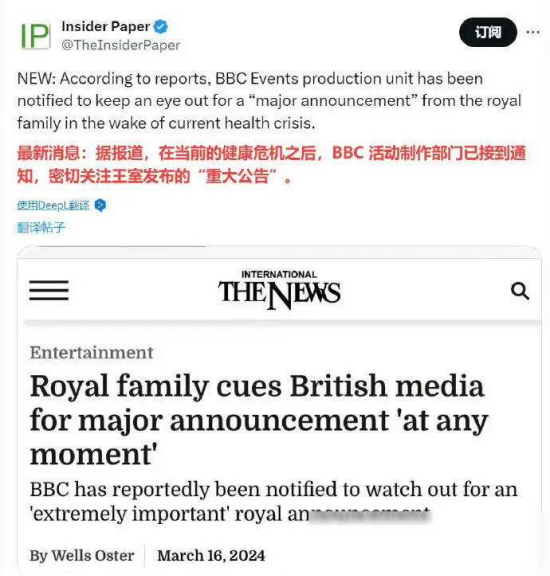This screenshot has height=576, width=550.
Task: Open the Insider Paper profile avatar
Action: click(36, 36)
